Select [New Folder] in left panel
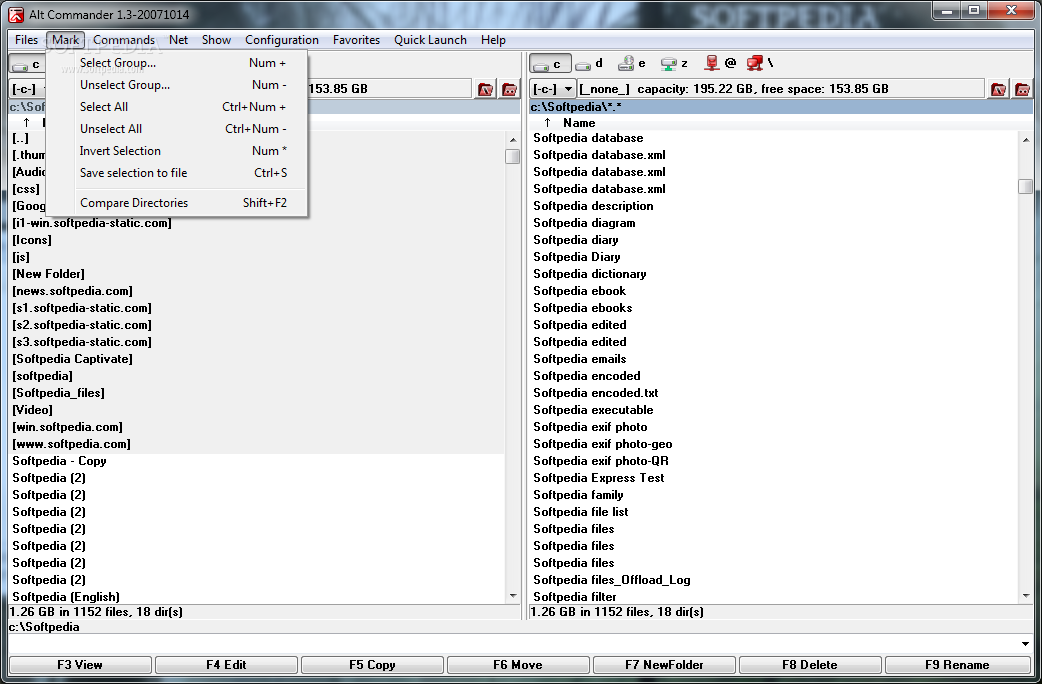The height and width of the screenshot is (684, 1042). [x=49, y=274]
